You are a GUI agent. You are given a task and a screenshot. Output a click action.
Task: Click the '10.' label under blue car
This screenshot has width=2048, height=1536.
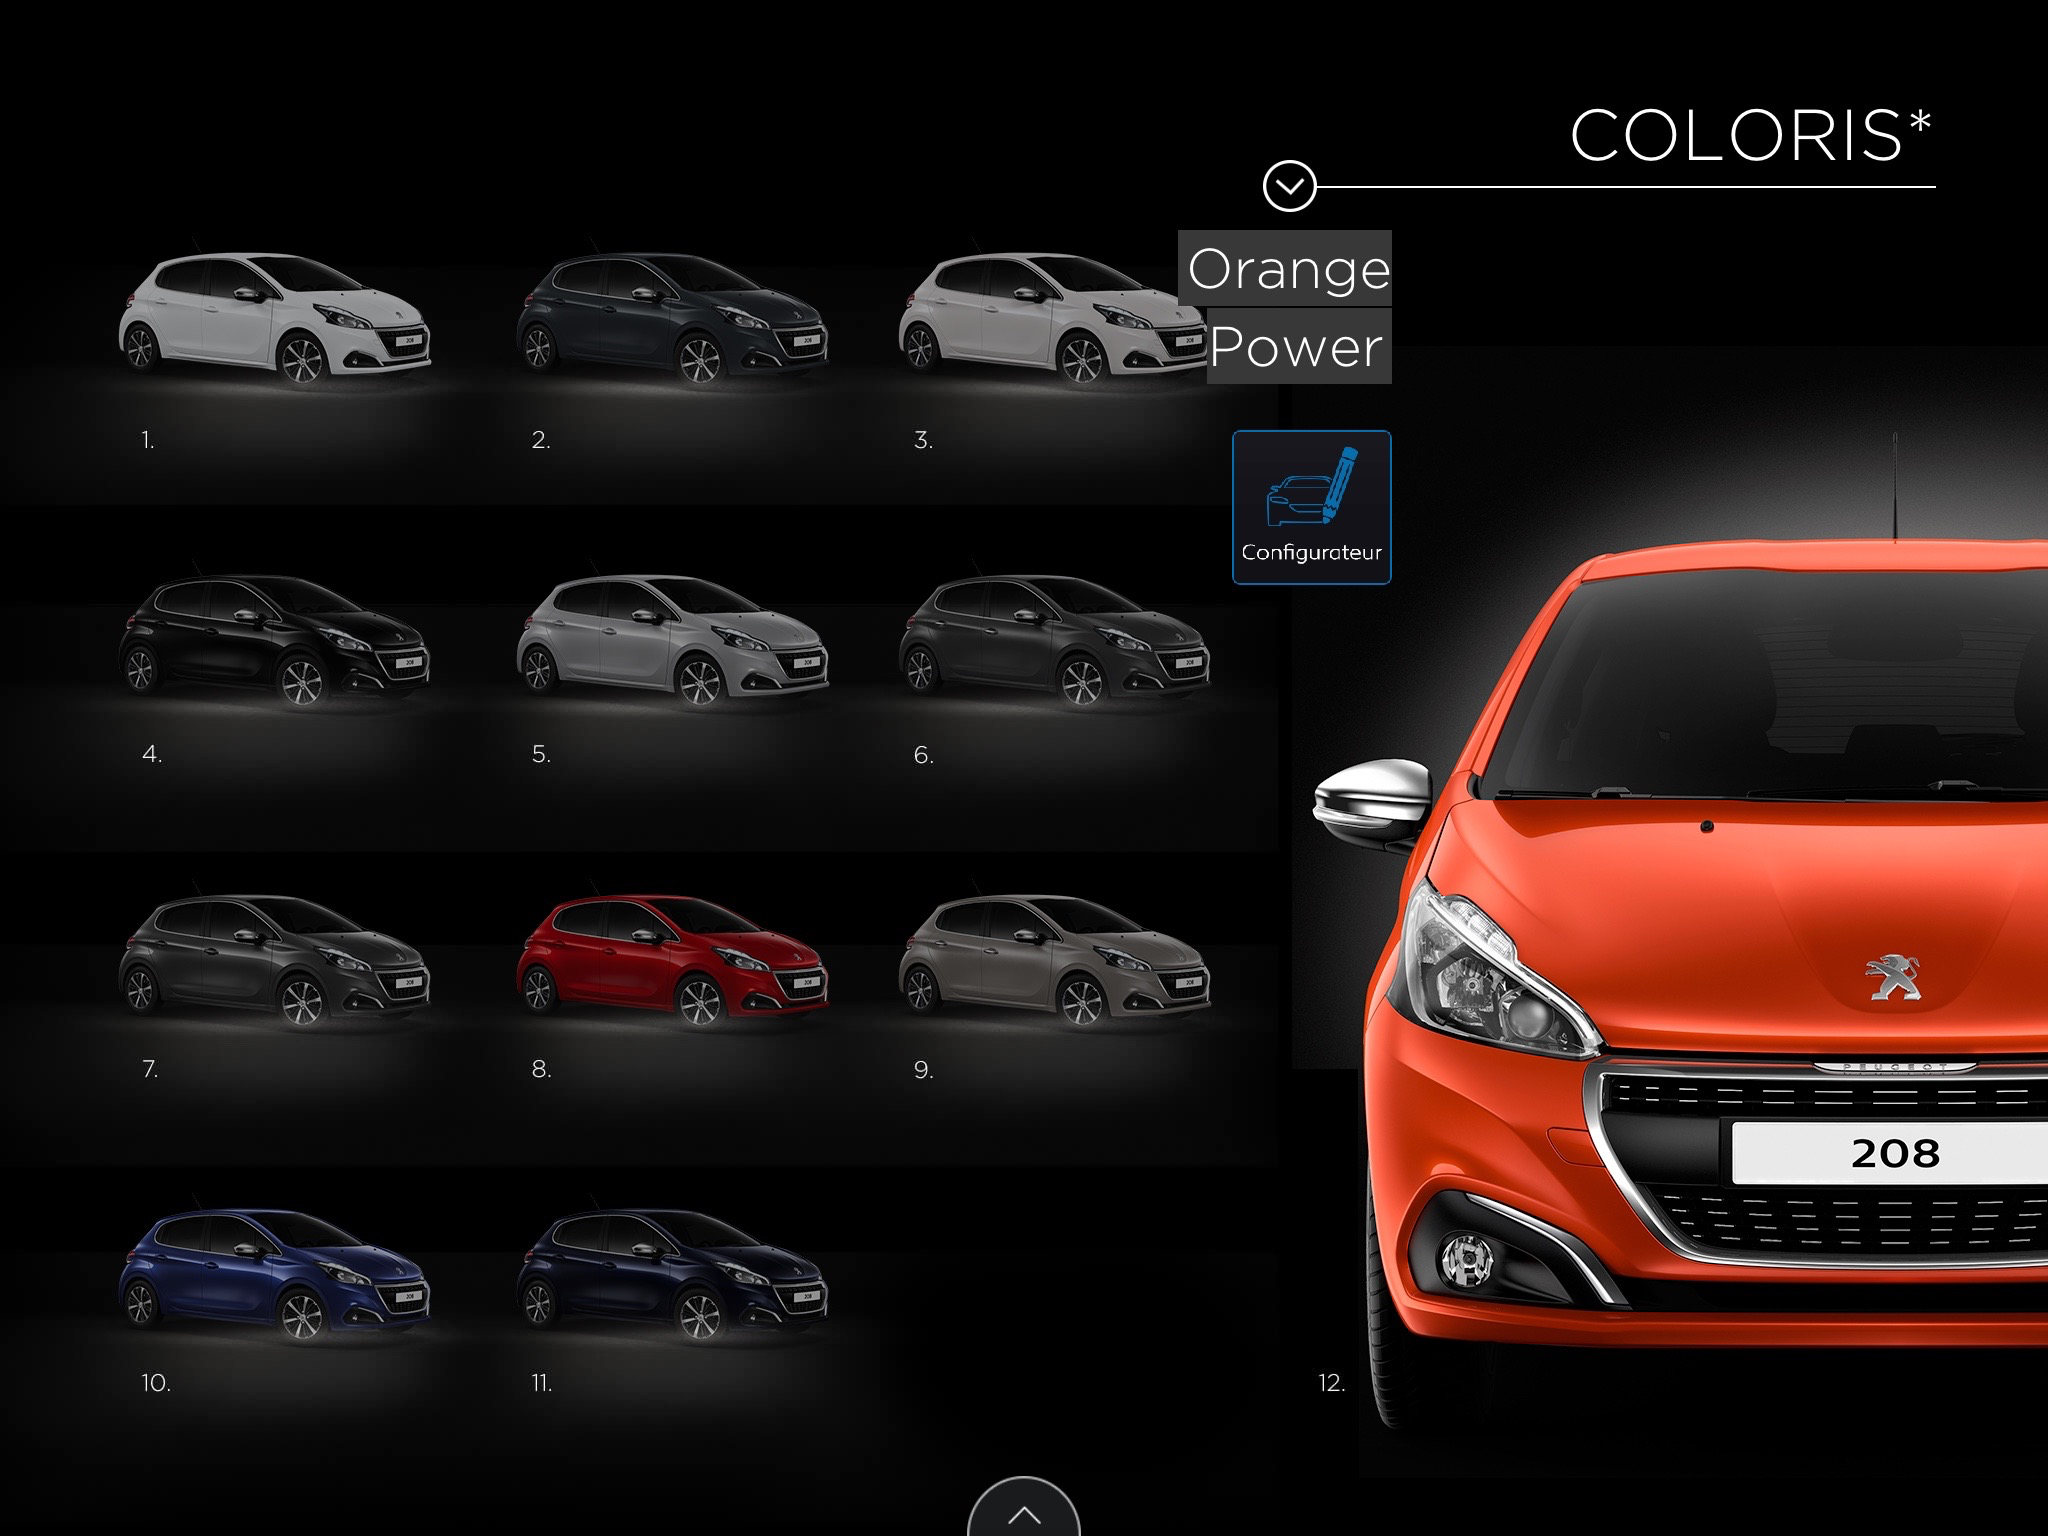pyautogui.click(x=155, y=1383)
